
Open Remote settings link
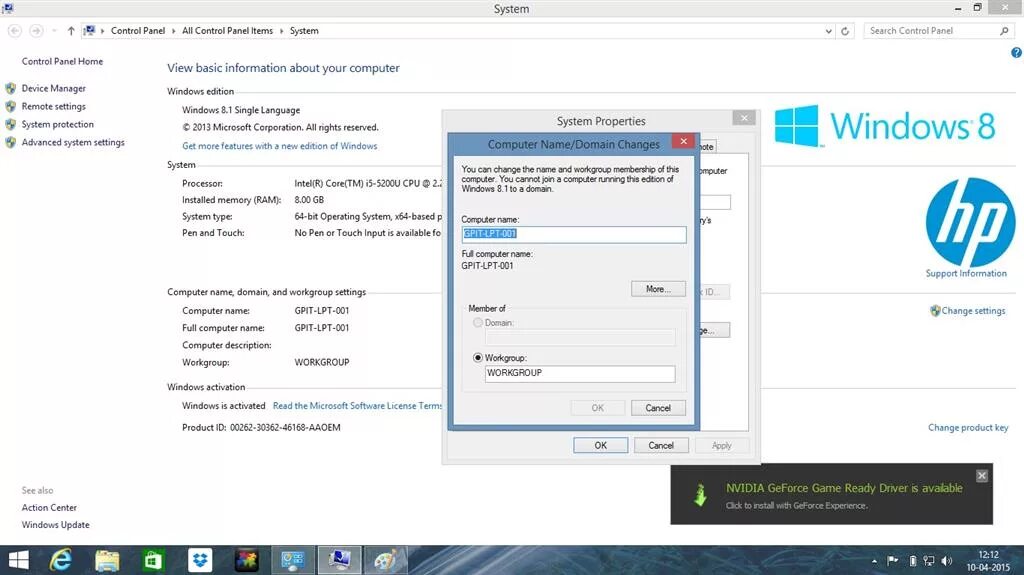(x=54, y=107)
